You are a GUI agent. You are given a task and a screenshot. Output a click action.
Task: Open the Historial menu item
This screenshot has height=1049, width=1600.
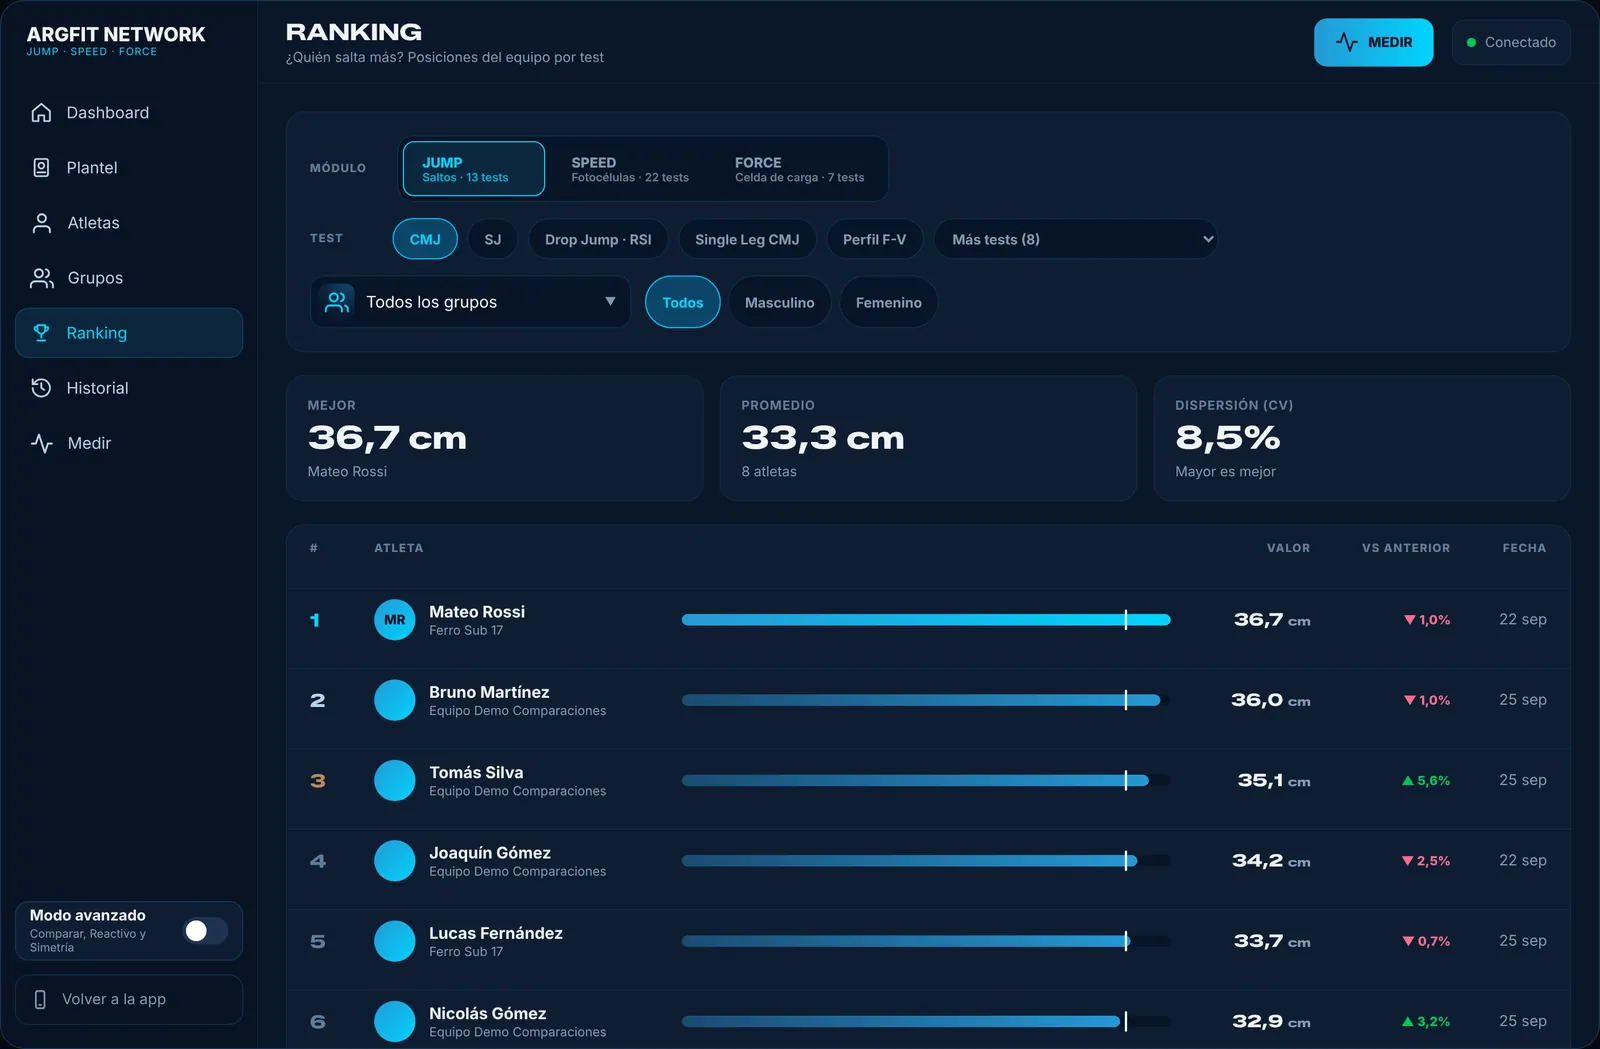pyautogui.click(x=129, y=388)
